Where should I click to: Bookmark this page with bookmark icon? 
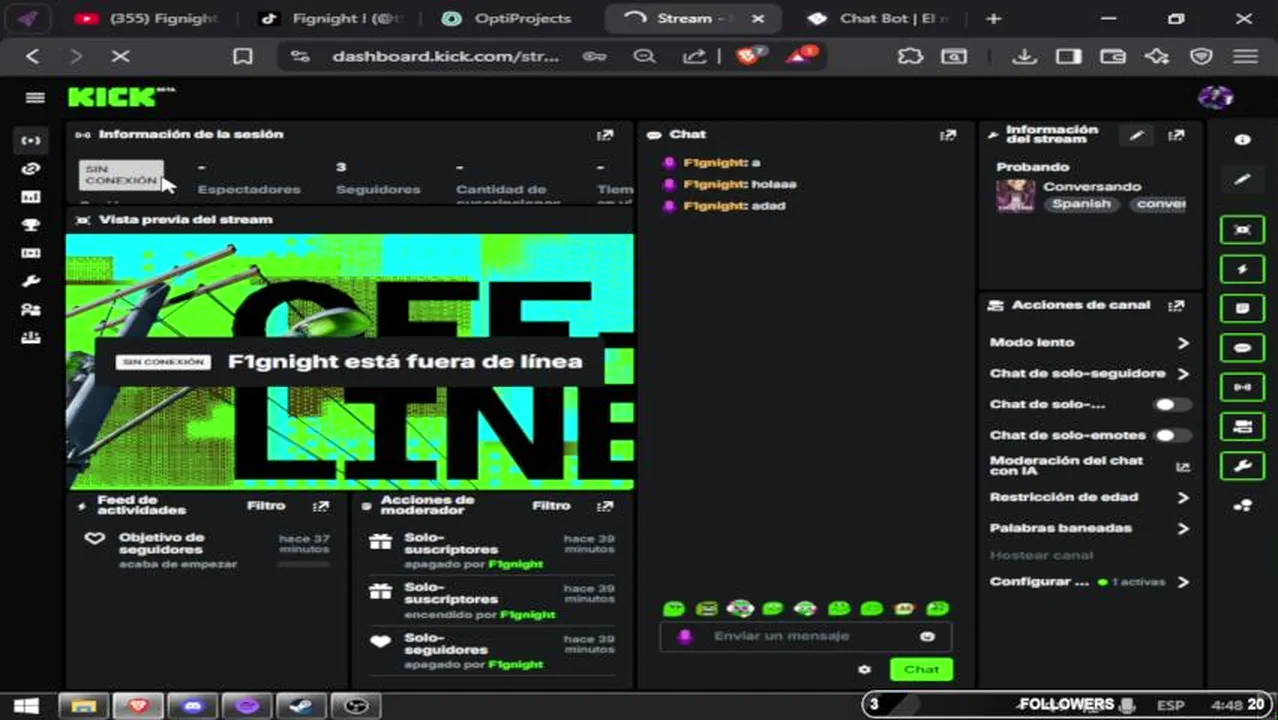(242, 57)
